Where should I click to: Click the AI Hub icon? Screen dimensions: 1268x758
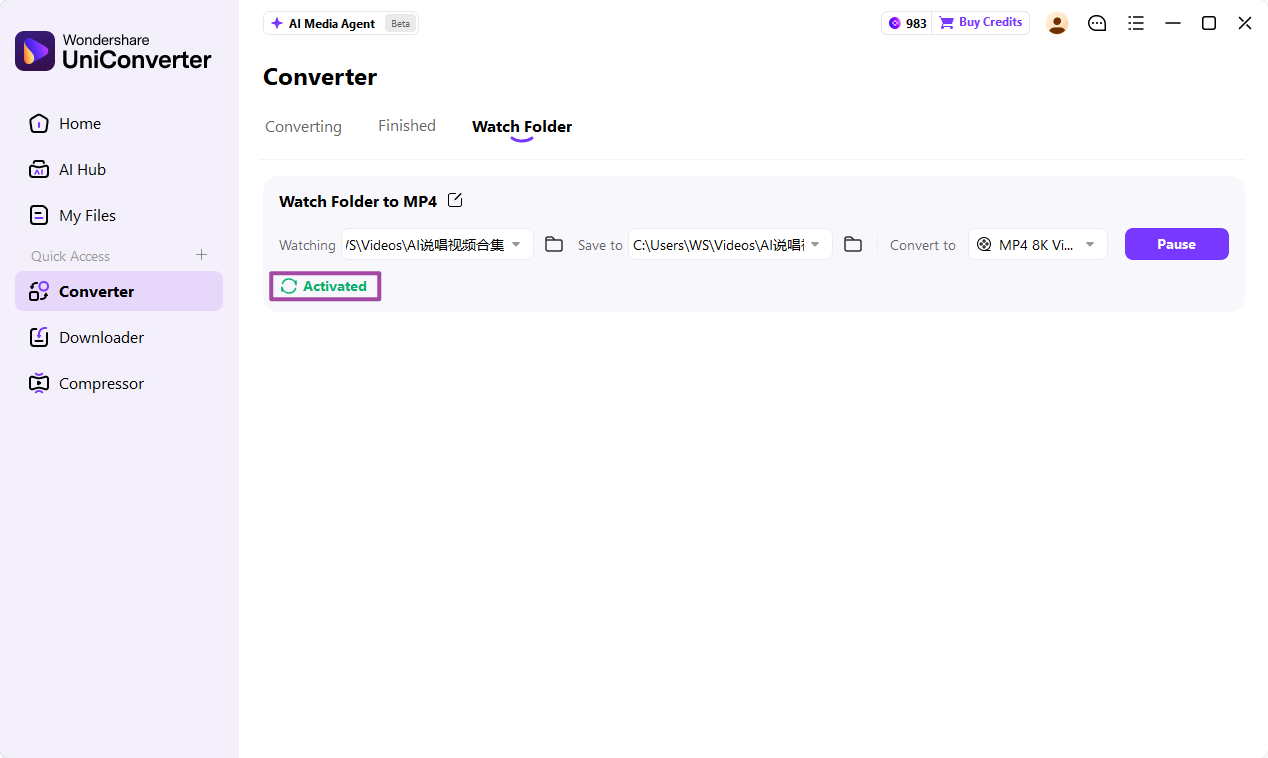(x=39, y=170)
